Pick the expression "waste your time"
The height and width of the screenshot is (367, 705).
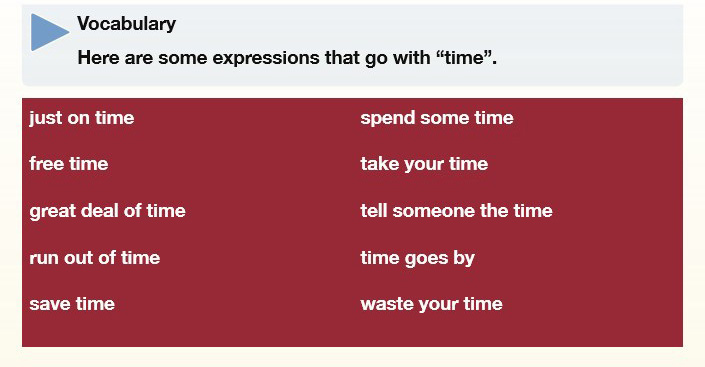431,304
